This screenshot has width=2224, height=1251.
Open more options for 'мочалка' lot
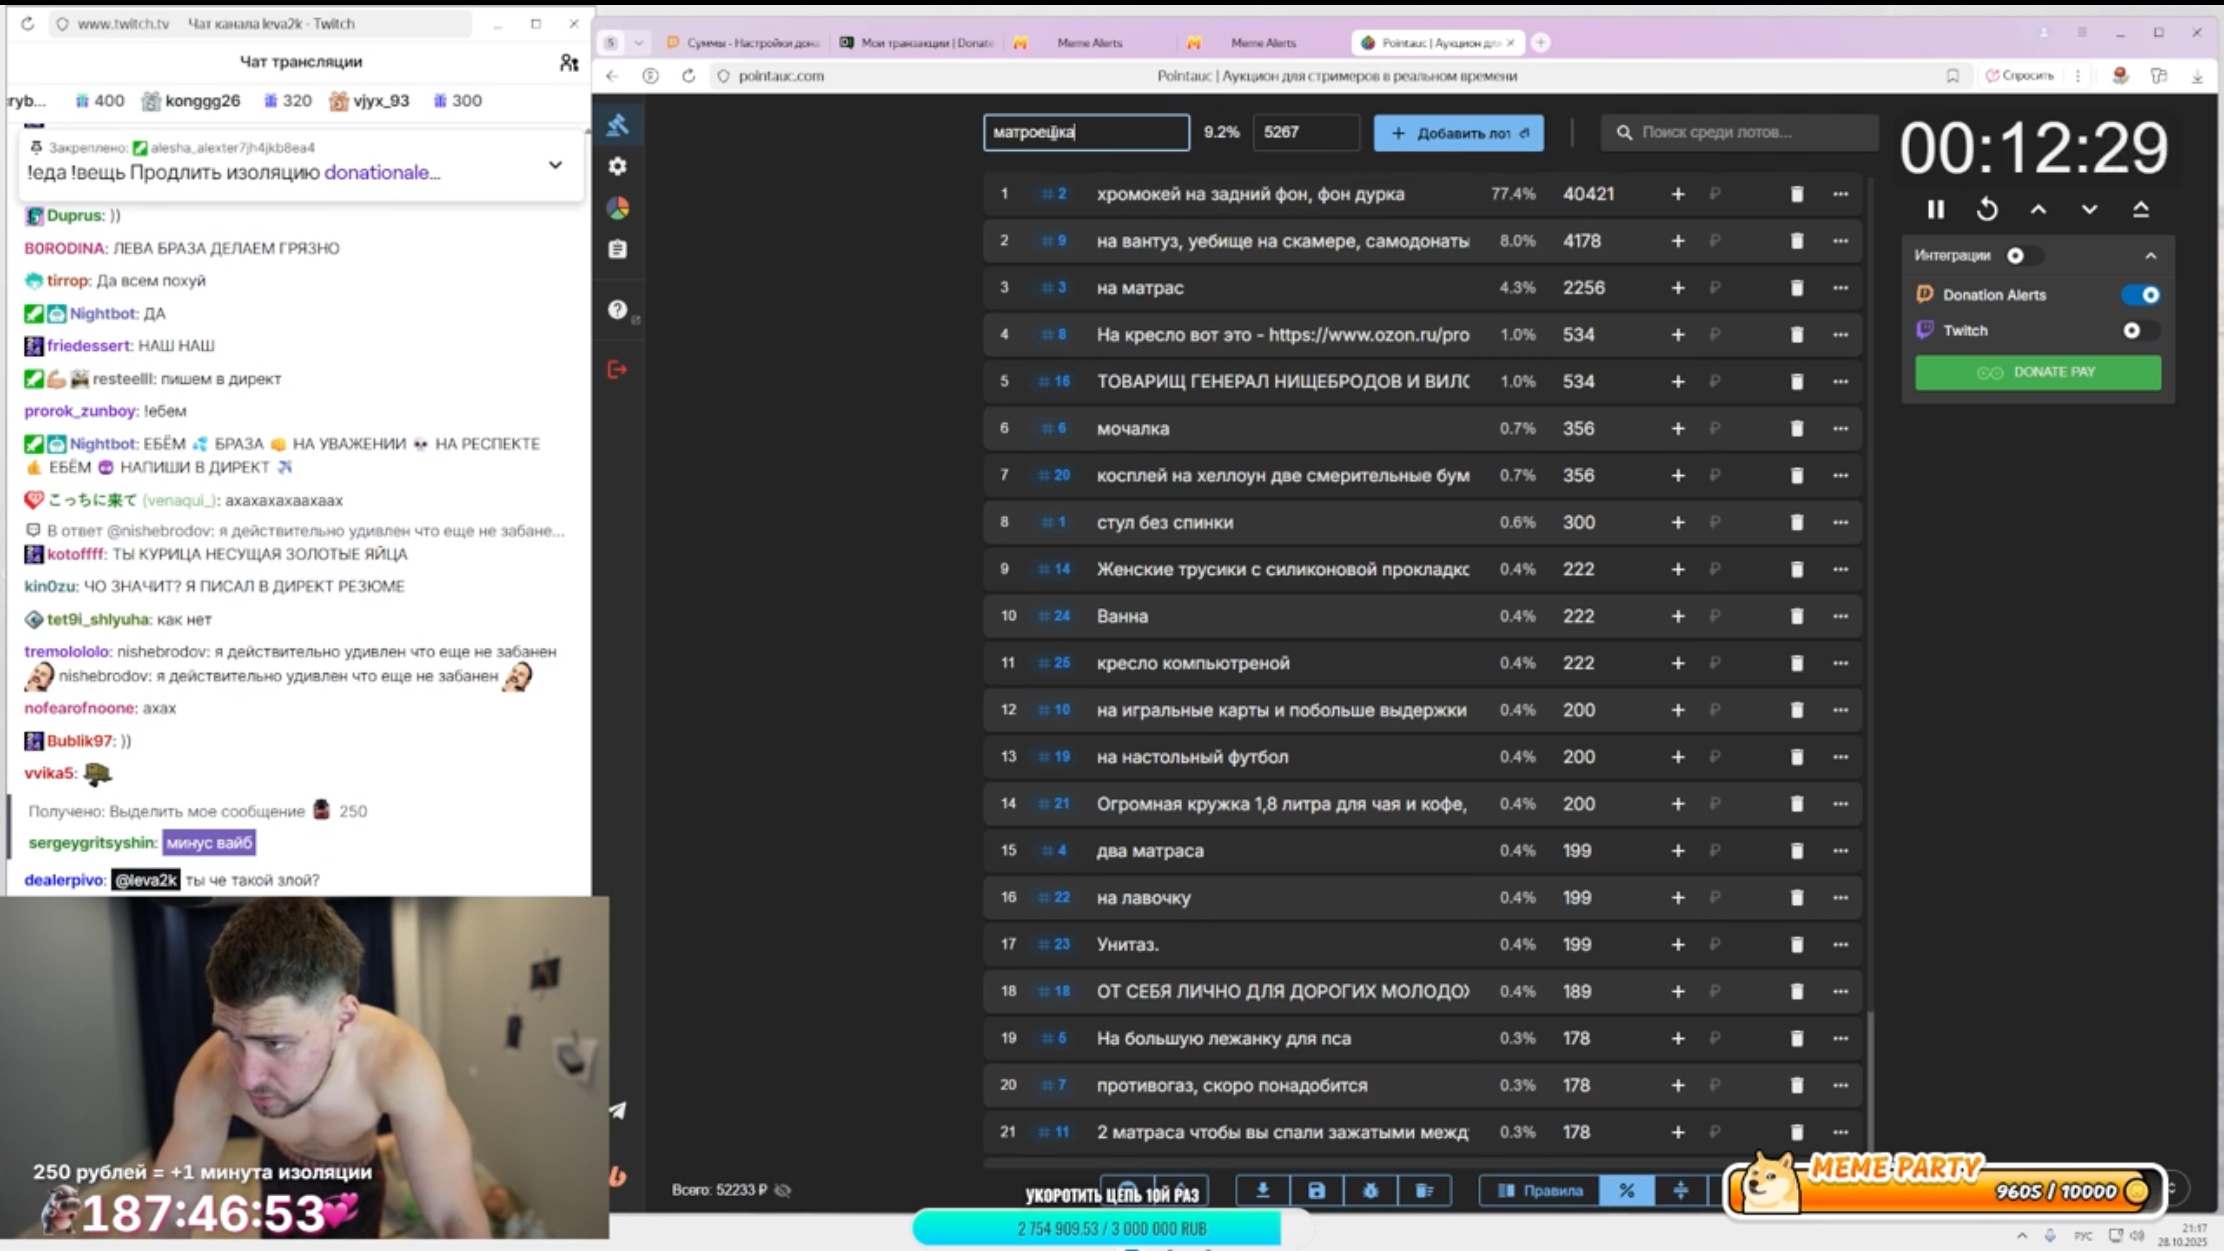tap(1840, 428)
